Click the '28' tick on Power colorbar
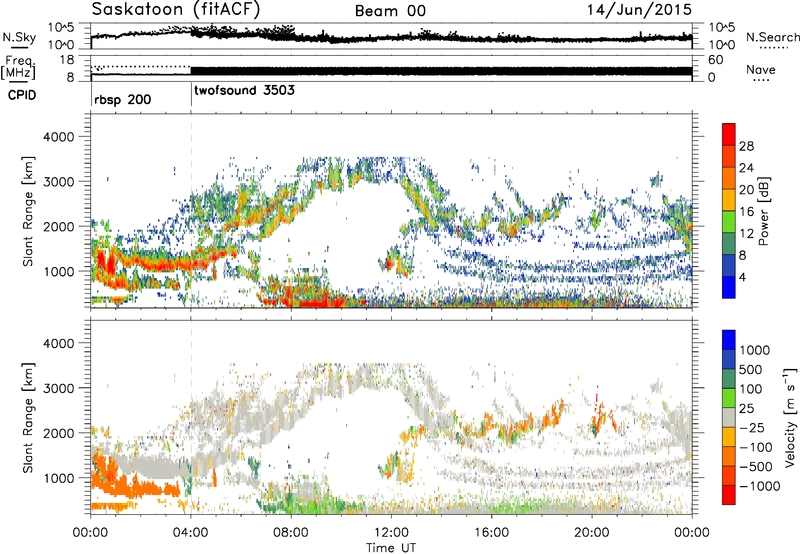Image resolution: width=800 pixels, height=554 pixels. pyautogui.click(x=746, y=146)
